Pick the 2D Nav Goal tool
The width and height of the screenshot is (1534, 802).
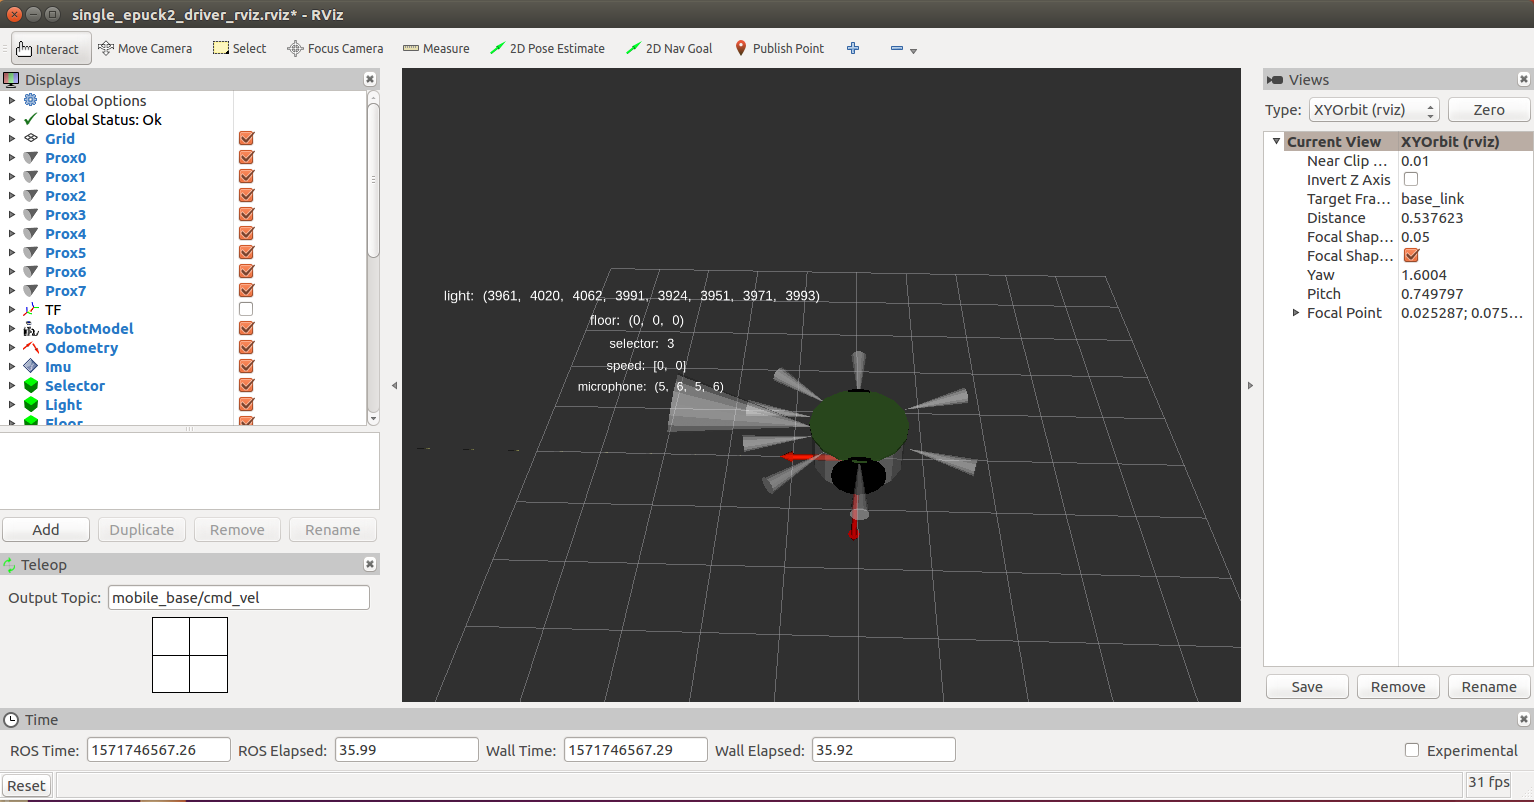click(x=669, y=48)
